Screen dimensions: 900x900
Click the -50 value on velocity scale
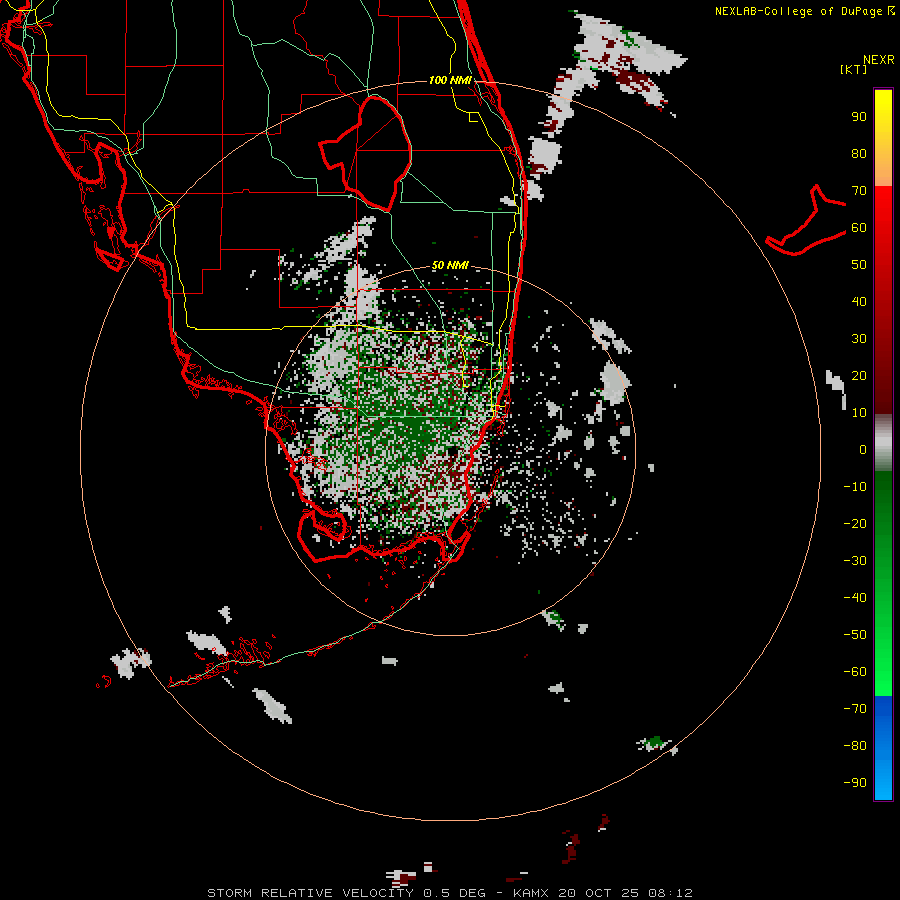(x=855, y=635)
